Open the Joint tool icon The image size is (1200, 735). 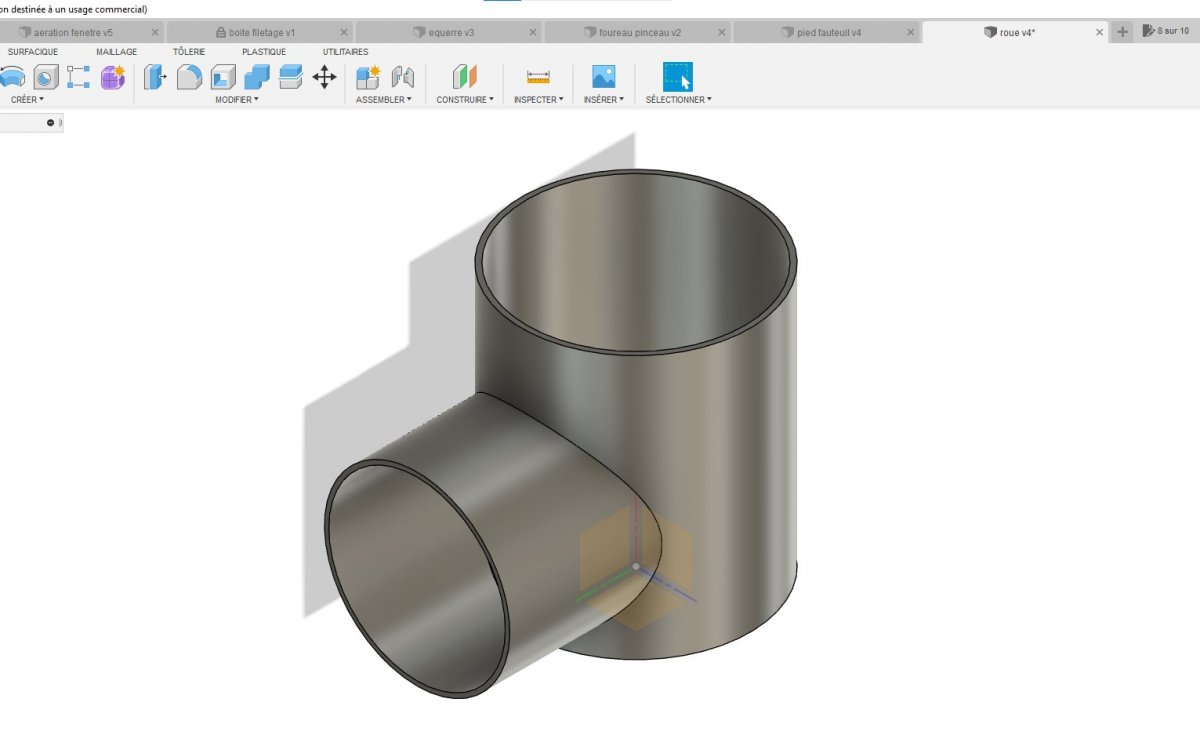coord(402,77)
